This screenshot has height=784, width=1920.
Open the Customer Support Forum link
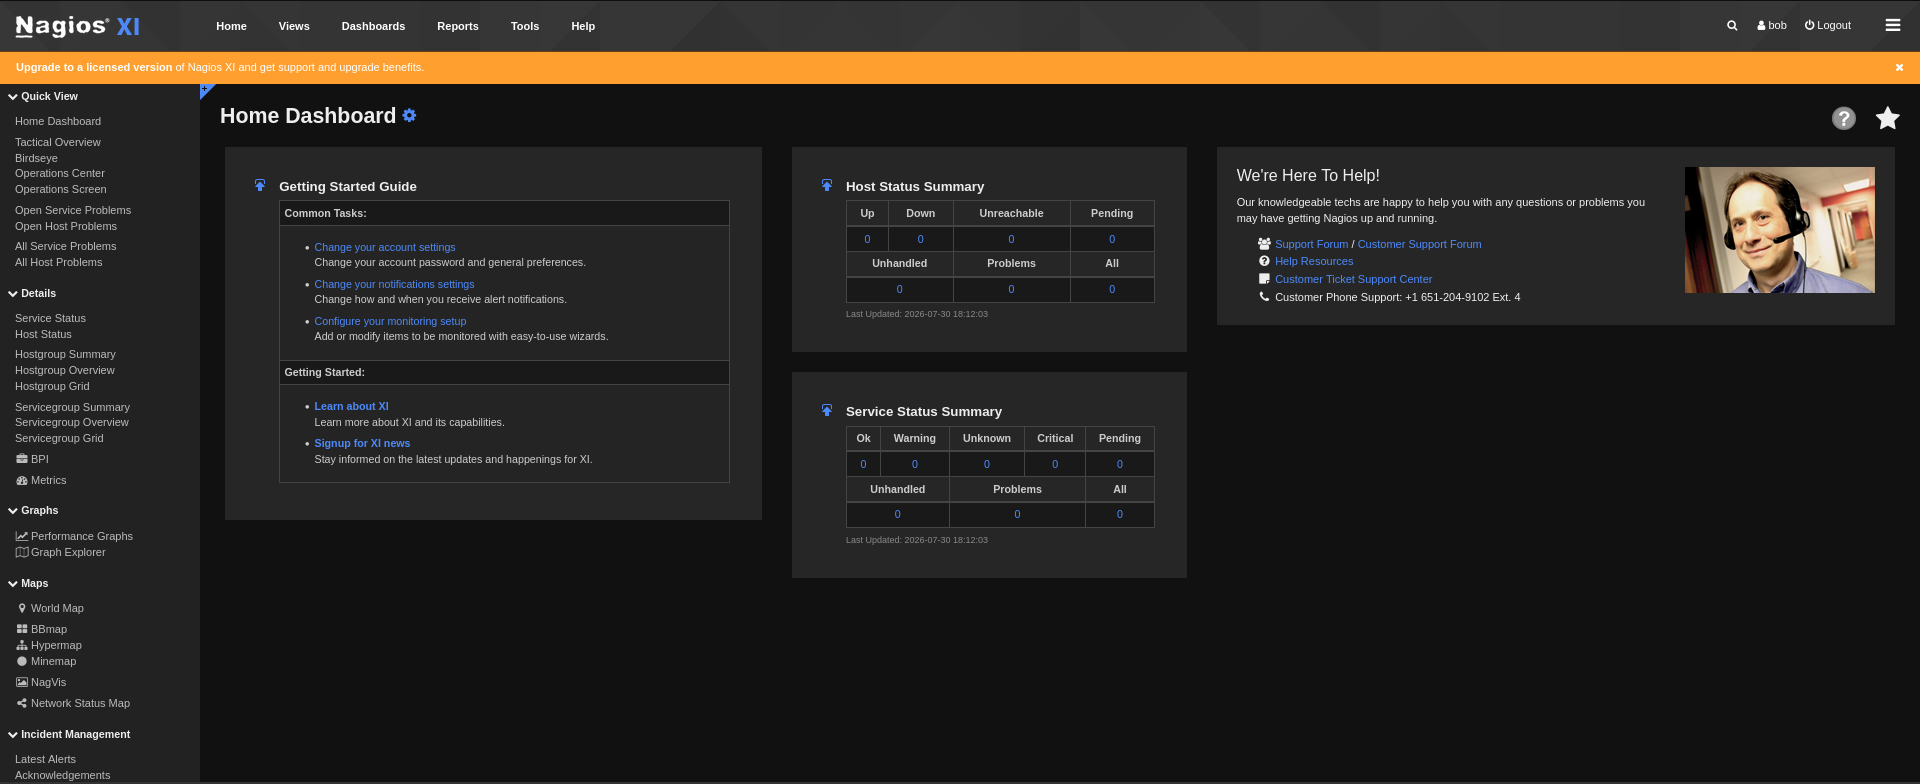(1419, 244)
